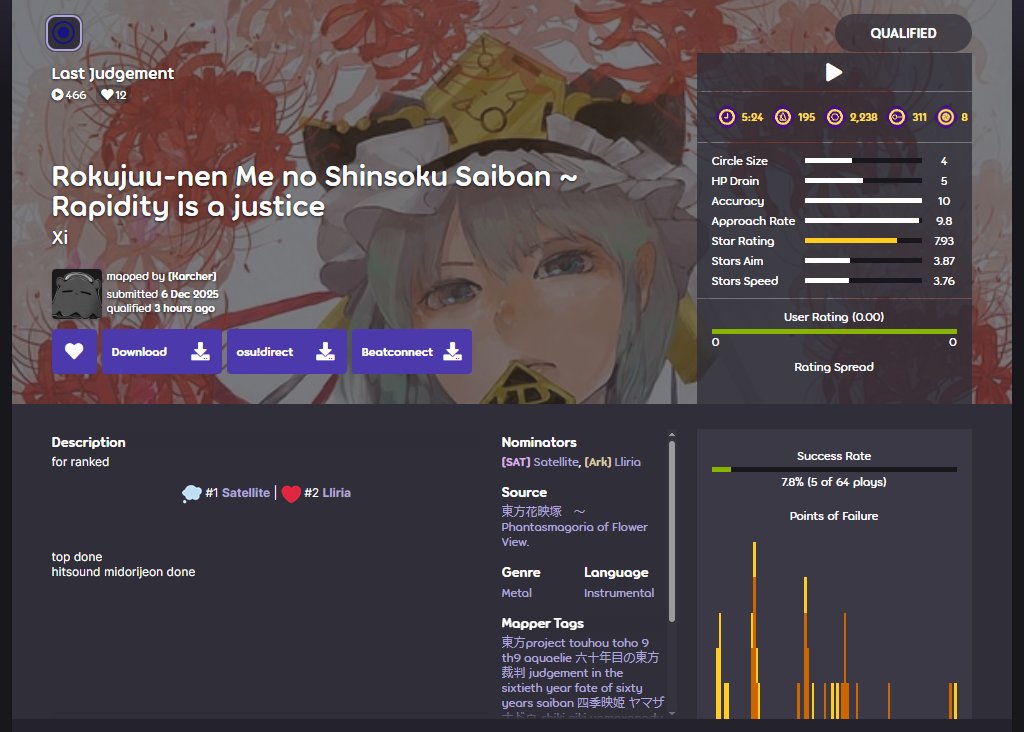The height and width of the screenshot is (732, 1024).
Task: Click the 'Last Judgement' difficulty name
Action: [x=113, y=73]
